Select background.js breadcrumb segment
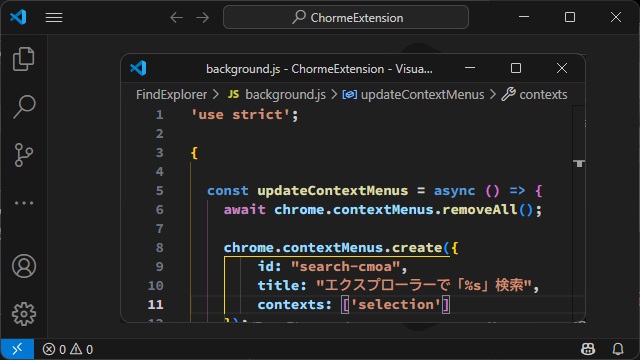Screen dimensions: 640x360 point(285,95)
